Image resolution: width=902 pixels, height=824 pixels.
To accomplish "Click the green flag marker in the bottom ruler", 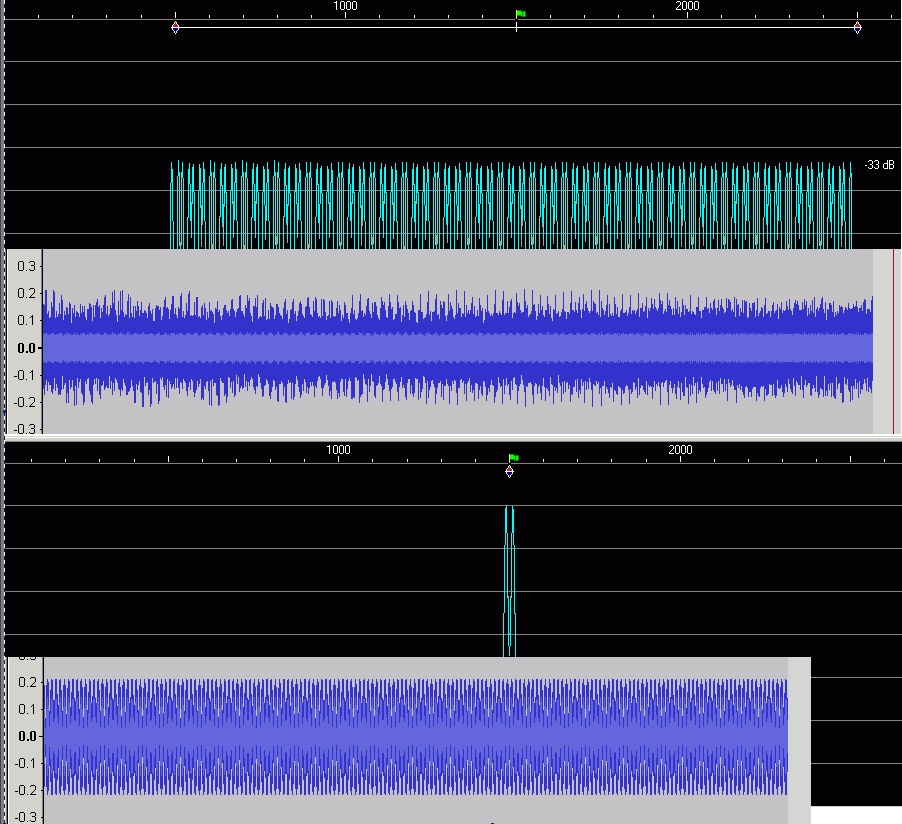I will [514, 458].
